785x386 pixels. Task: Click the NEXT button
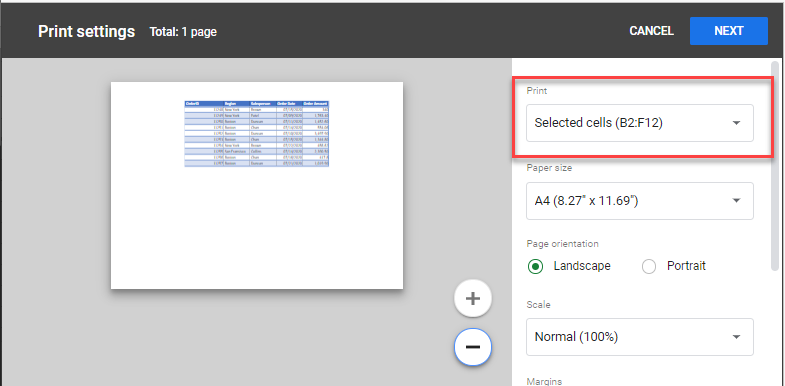click(728, 31)
